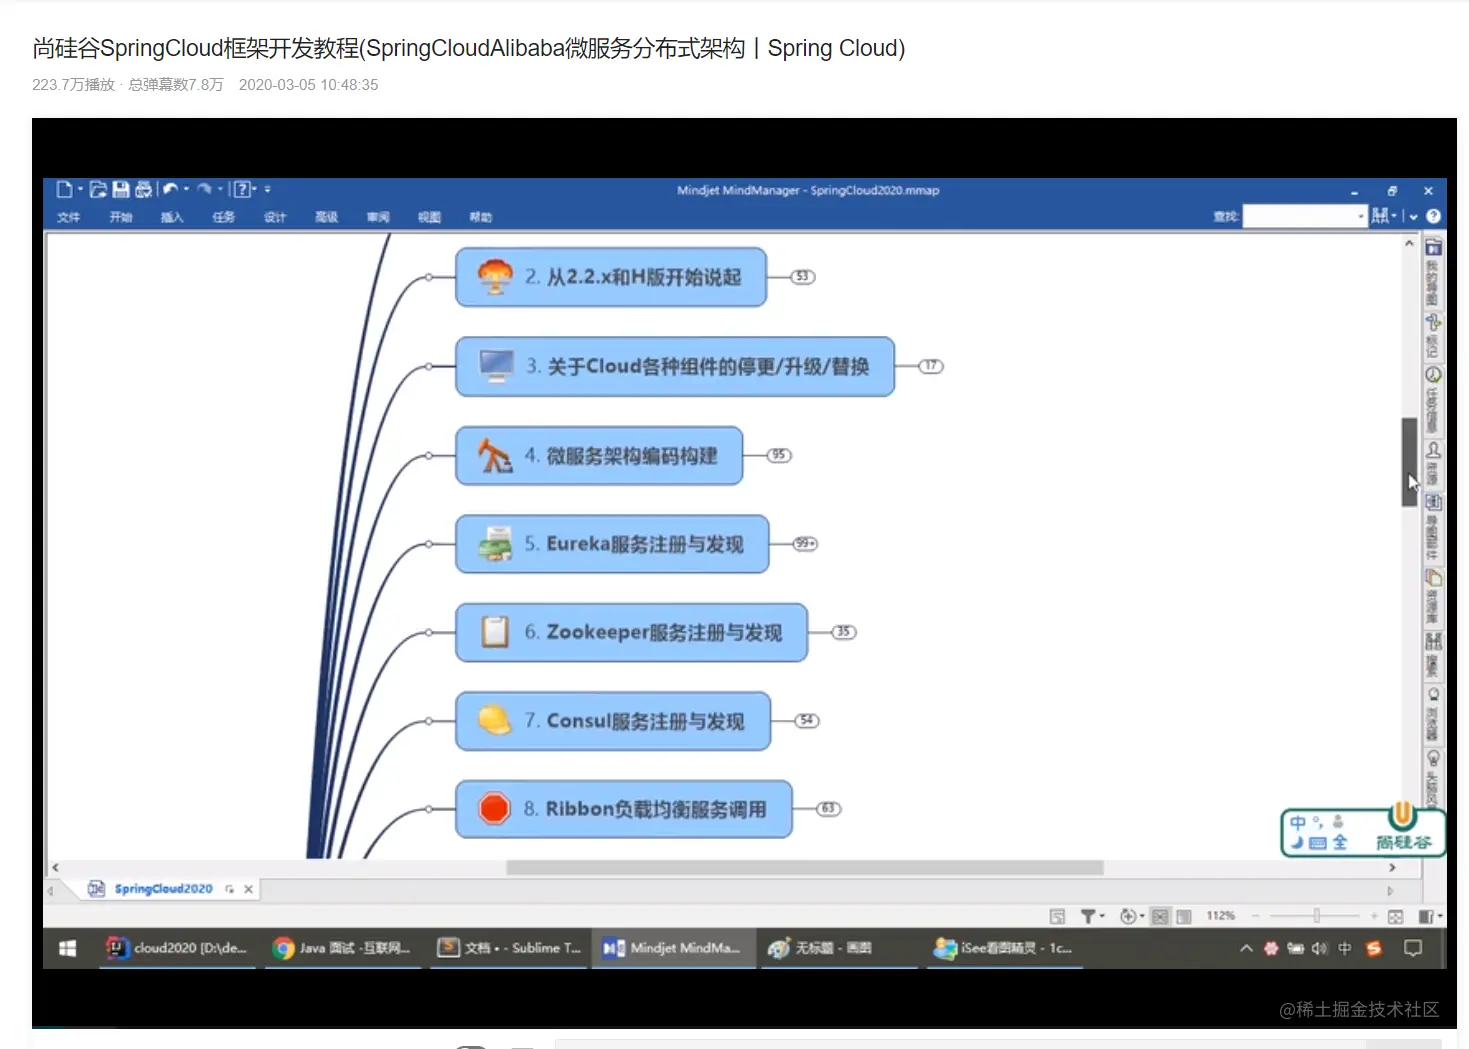
Task: Open the 任务信息 task info side panel
Action: 1433,400
